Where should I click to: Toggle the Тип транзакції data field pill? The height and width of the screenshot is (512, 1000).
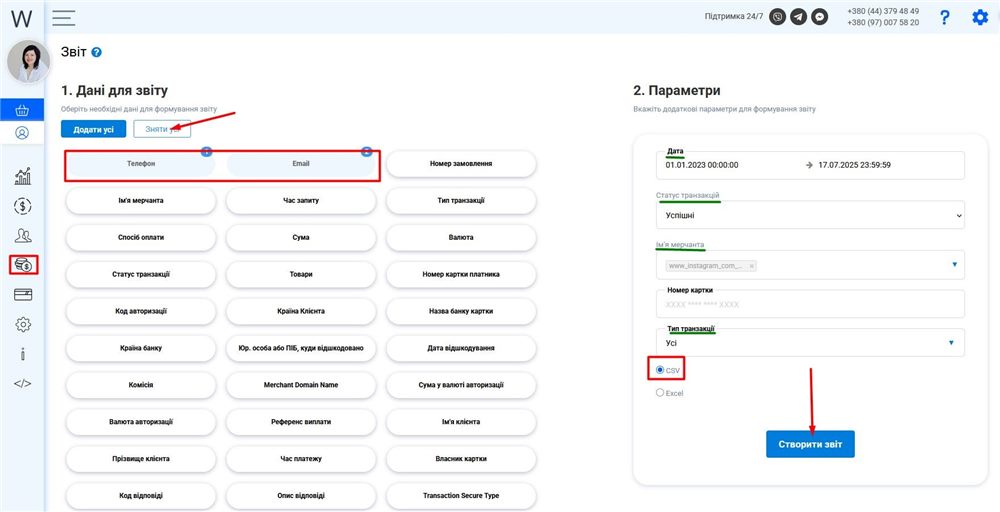[461, 200]
